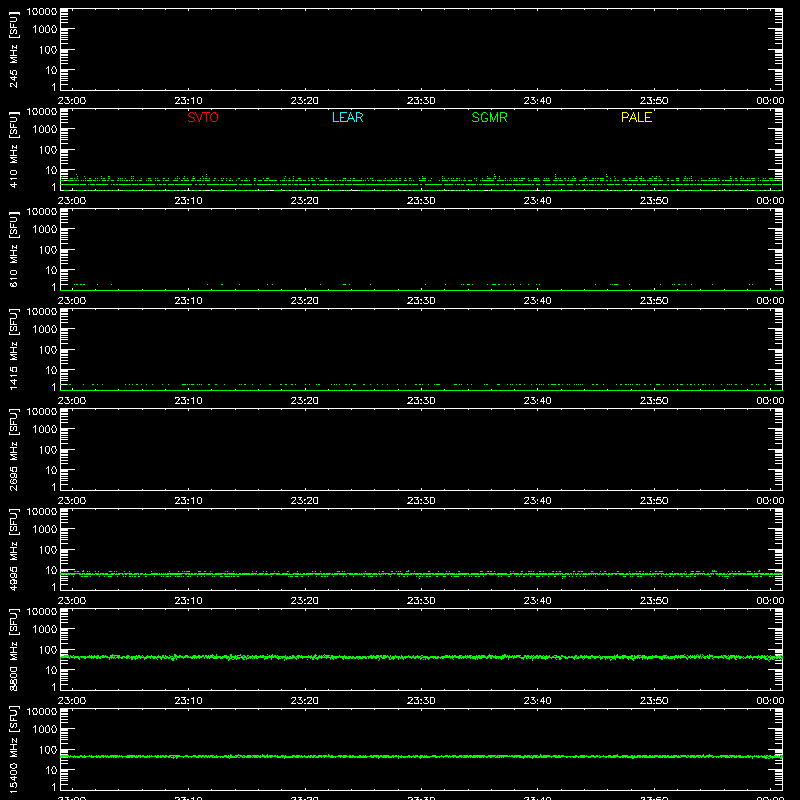Click the 100 value on 610 MHz axis
This screenshot has height=800, width=800.
click(48, 249)
